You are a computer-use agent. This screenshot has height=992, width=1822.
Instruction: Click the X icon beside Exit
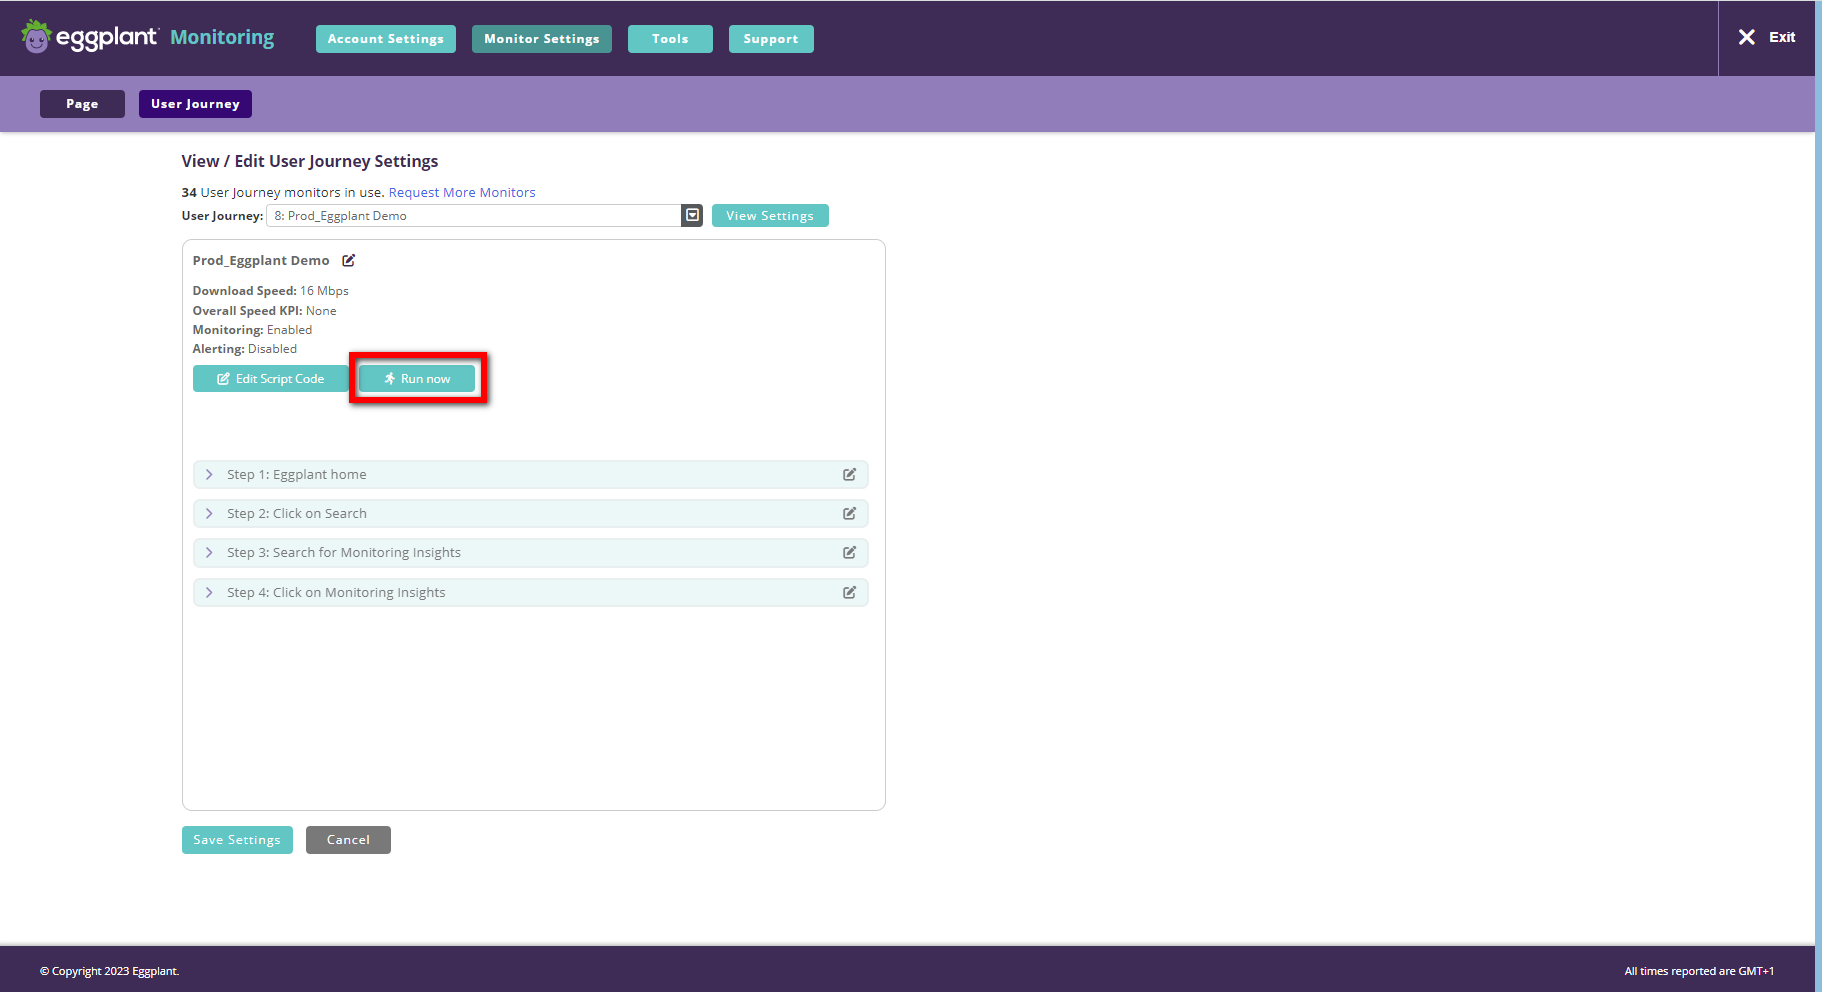point(1746,37)
